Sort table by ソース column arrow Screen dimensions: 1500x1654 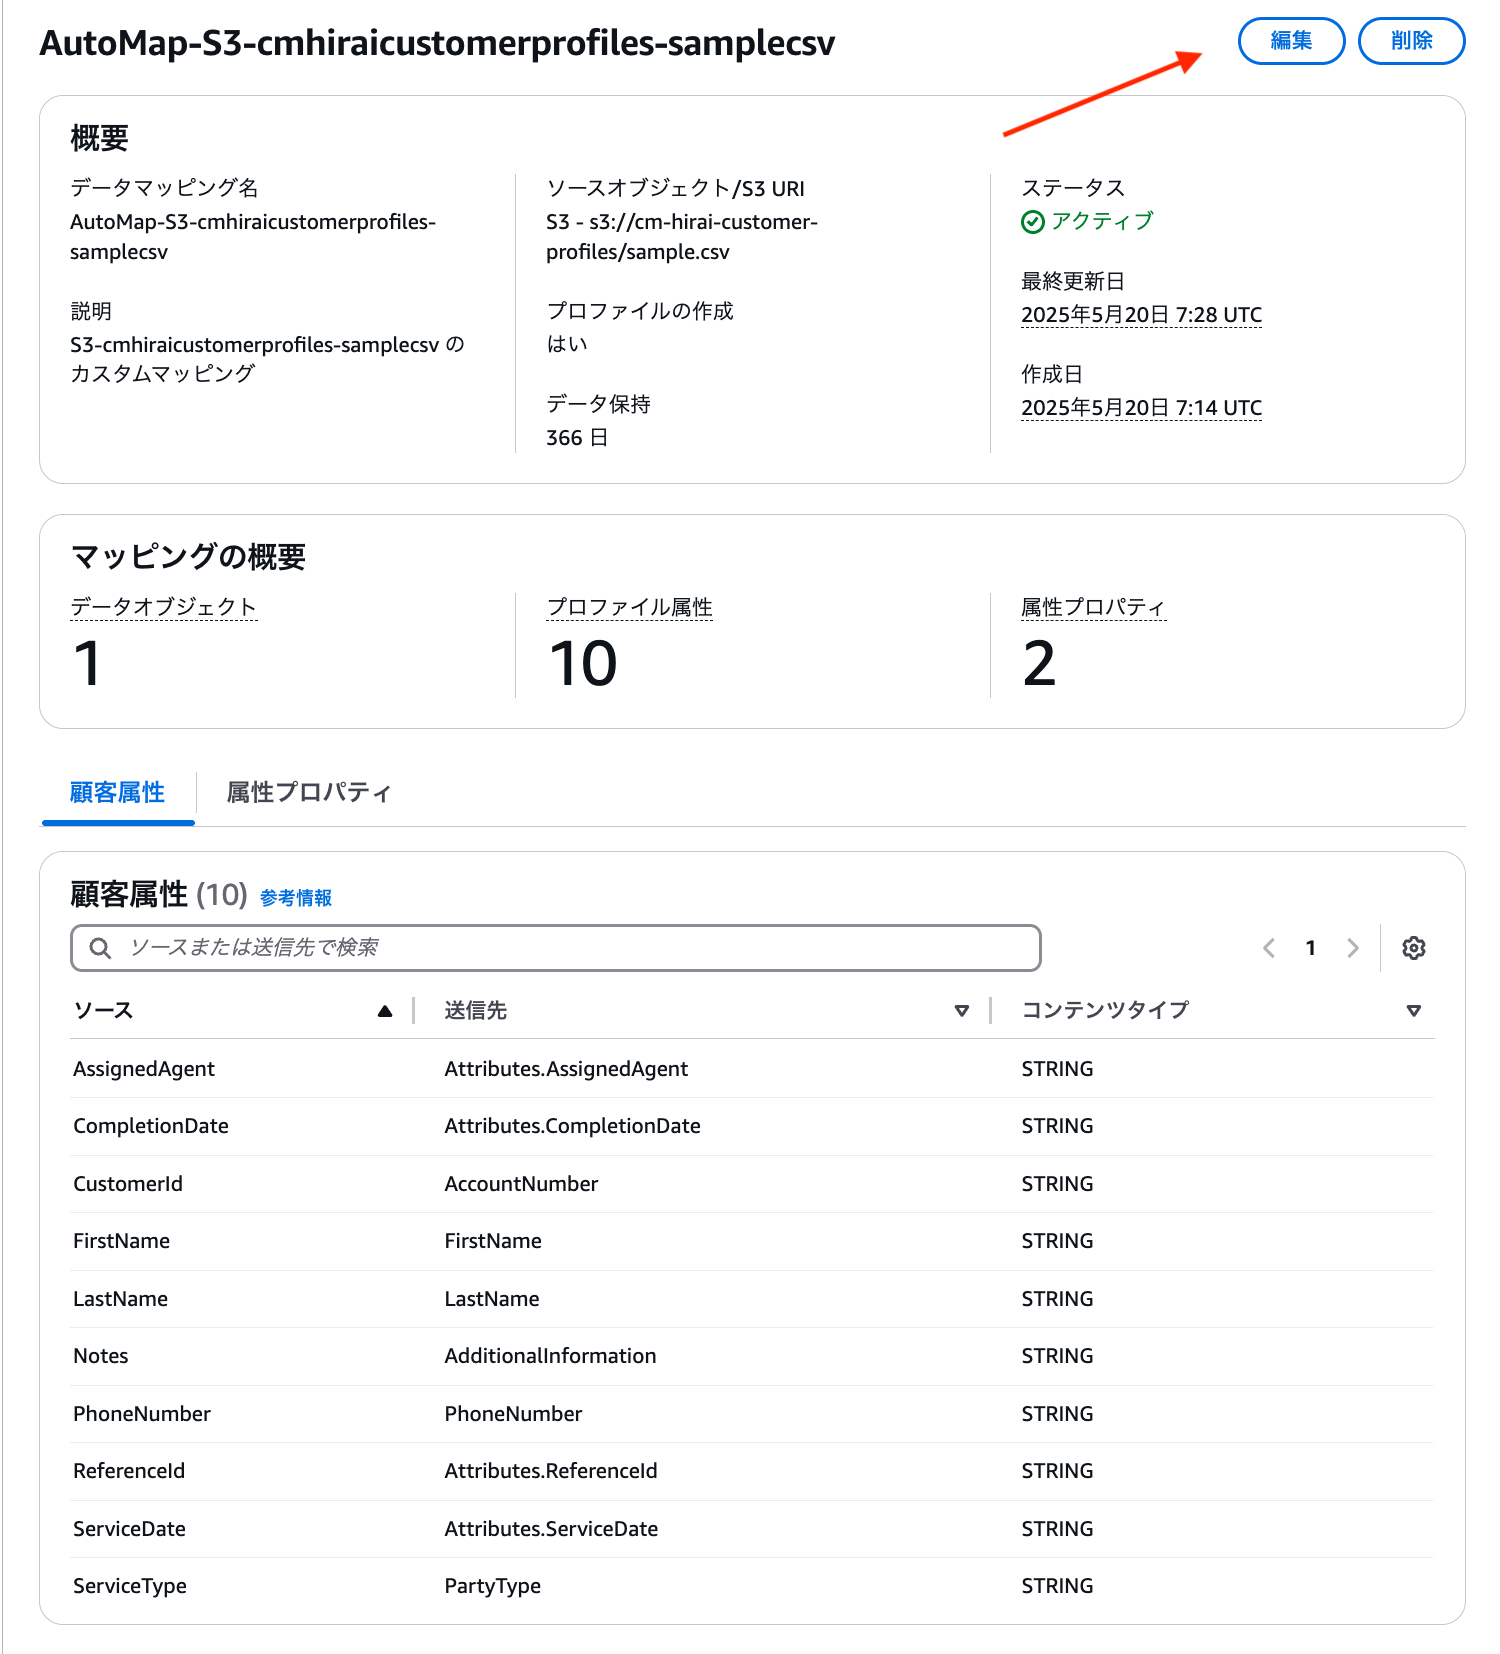[x=385, y=1011]
